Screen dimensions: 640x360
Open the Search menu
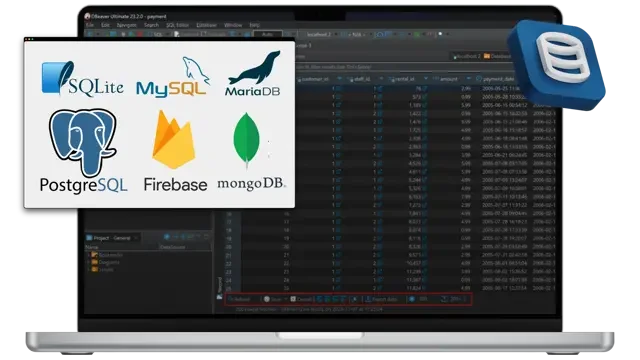pyautogui.click(x=151, y=25)
